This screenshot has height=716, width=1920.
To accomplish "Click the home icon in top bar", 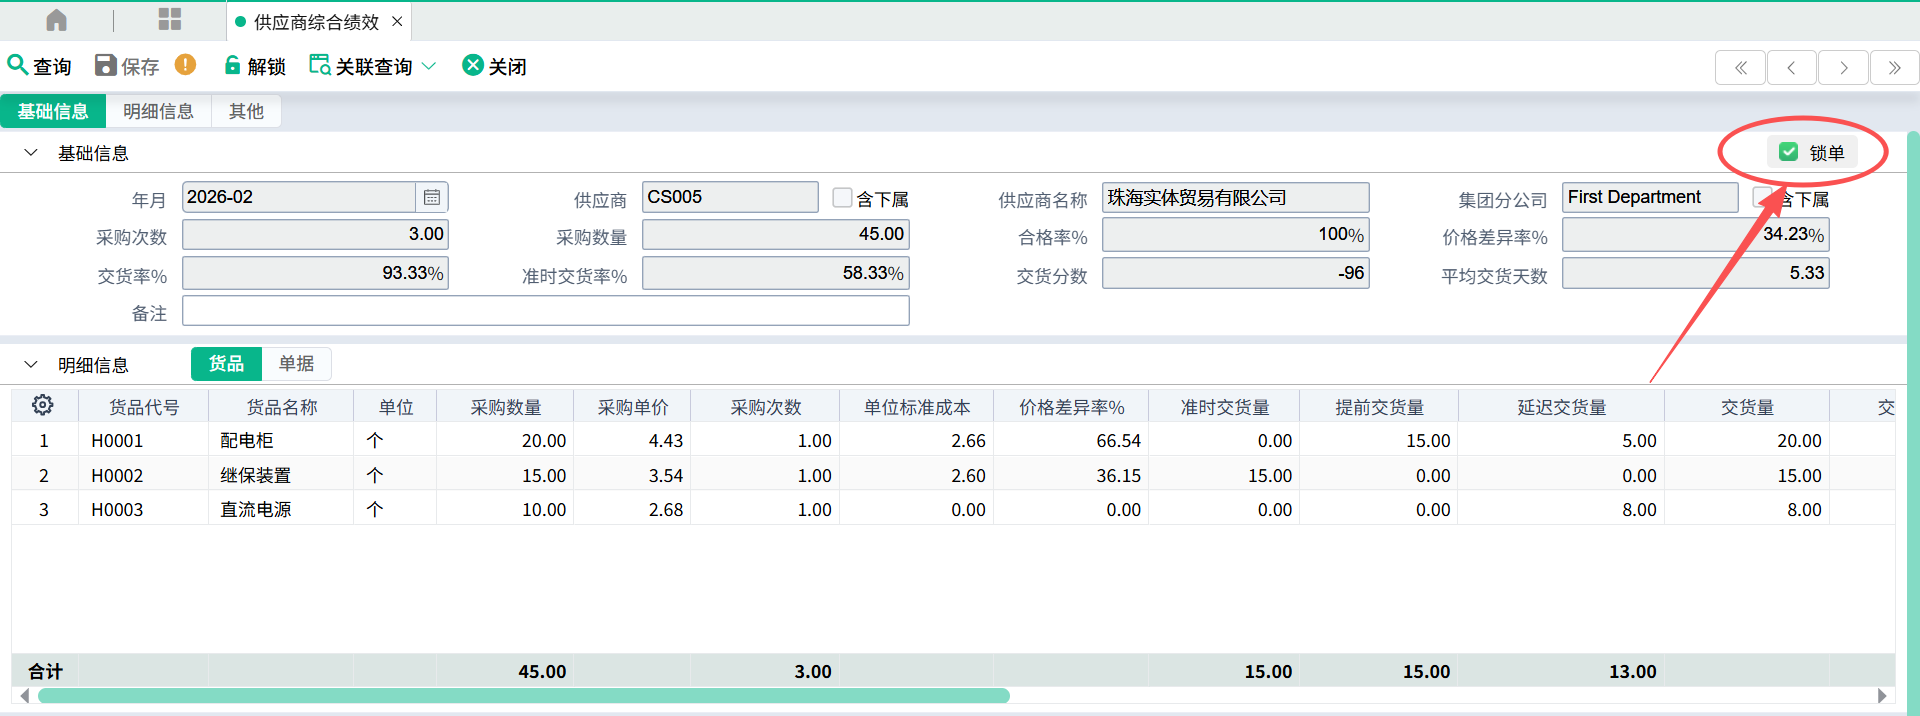I will (x=57, y=20).
